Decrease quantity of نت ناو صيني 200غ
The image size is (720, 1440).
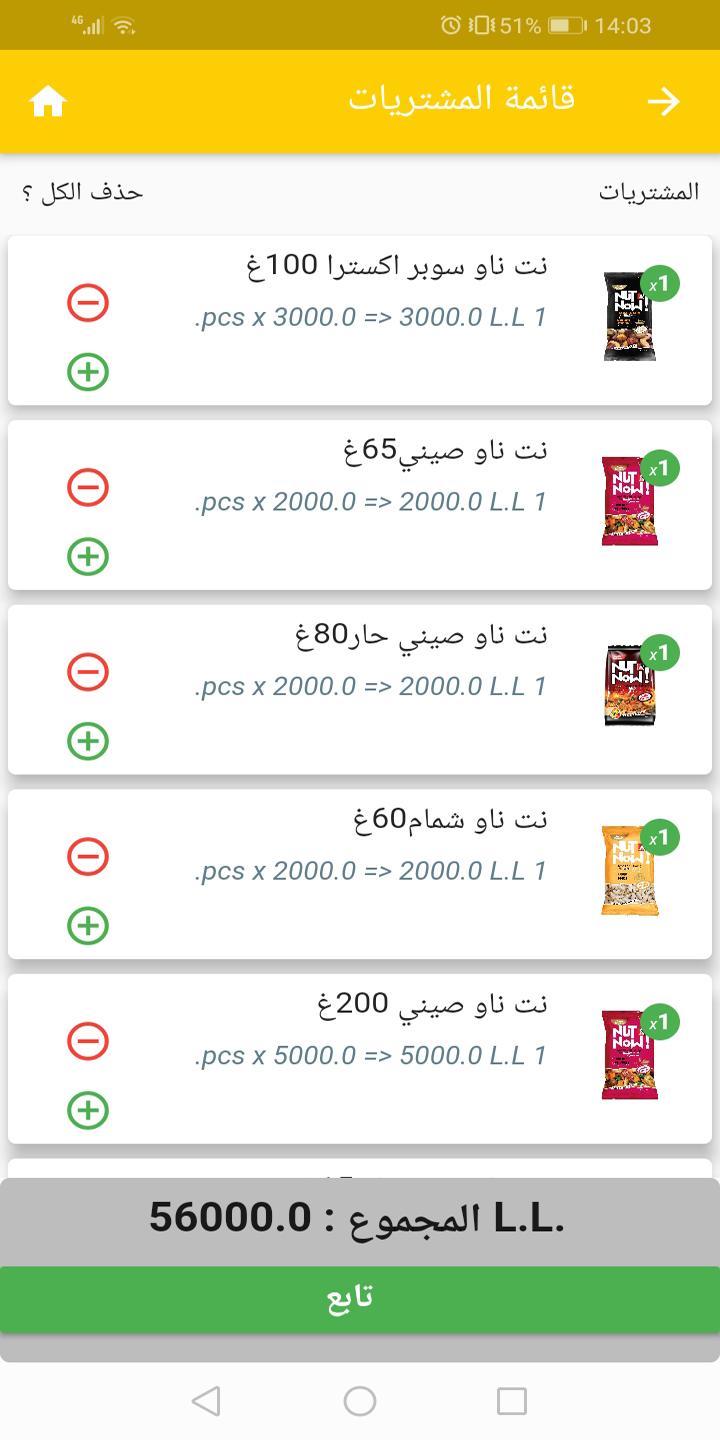pyautogui.click(x=88, y=1041)
